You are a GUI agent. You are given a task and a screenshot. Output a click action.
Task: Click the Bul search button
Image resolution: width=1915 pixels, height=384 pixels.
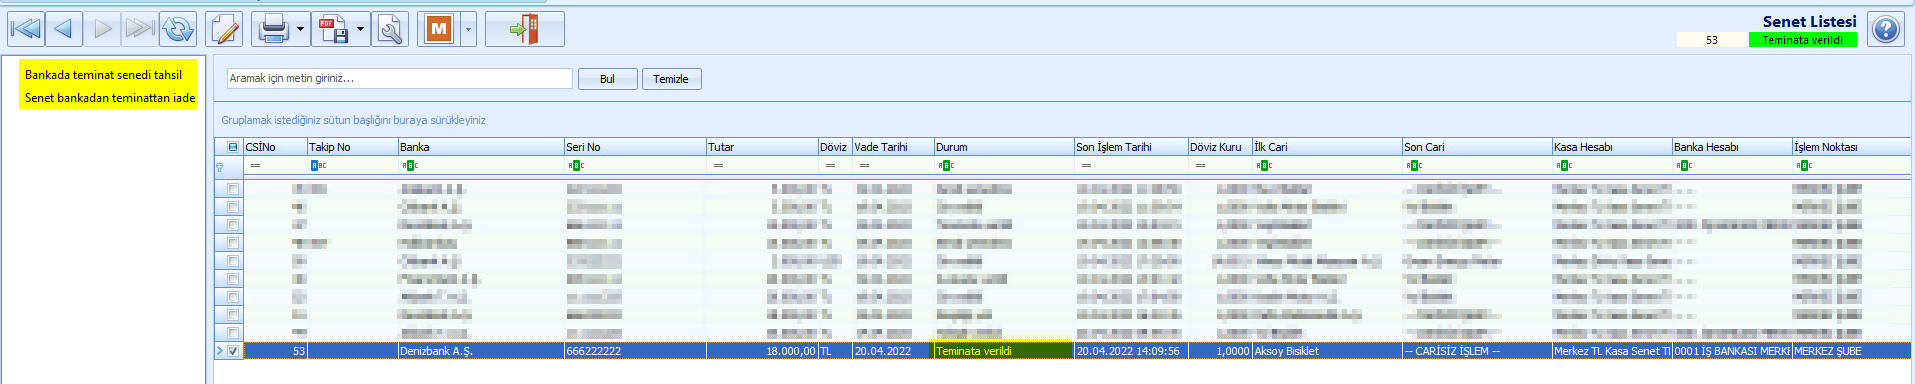point(607,79)
